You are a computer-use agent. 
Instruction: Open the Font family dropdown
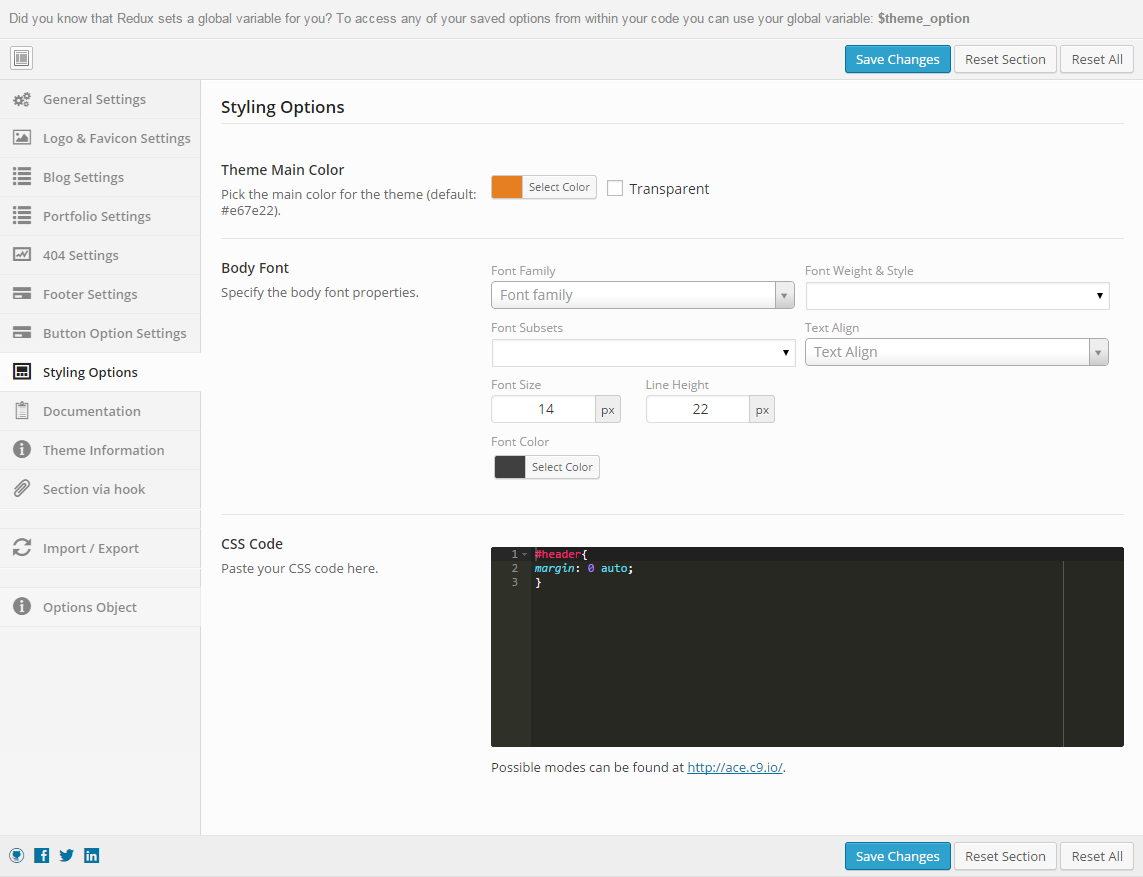[x=642, y=295]
